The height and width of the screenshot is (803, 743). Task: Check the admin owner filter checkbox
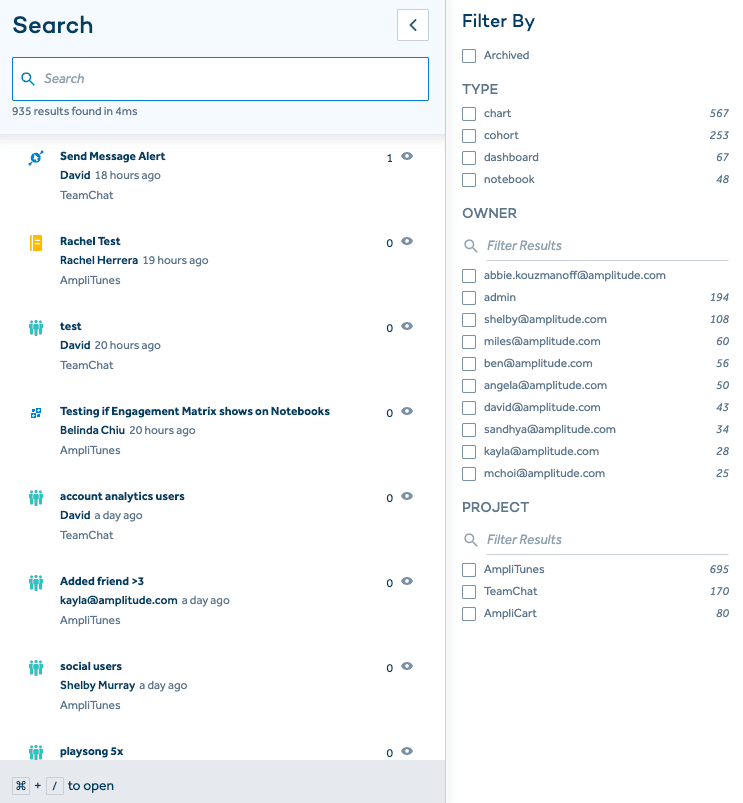point(468,297)
